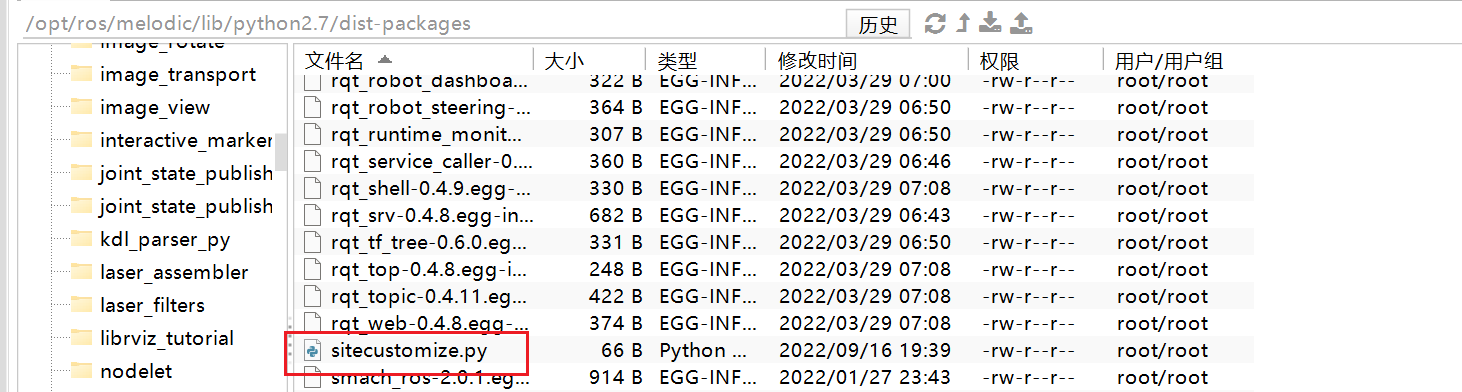Click the upload icon in path toolbar
Image resolution: width=1462 pixels, height=392 pixels.
(1021, 23)
